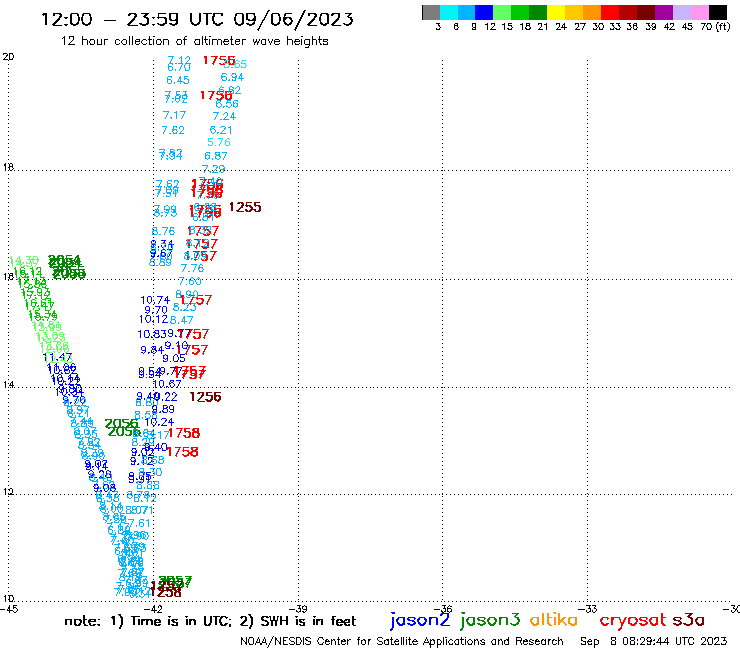
Task: Click the cyan swatch in the wave height legend
Action: (x=449, y=12)
